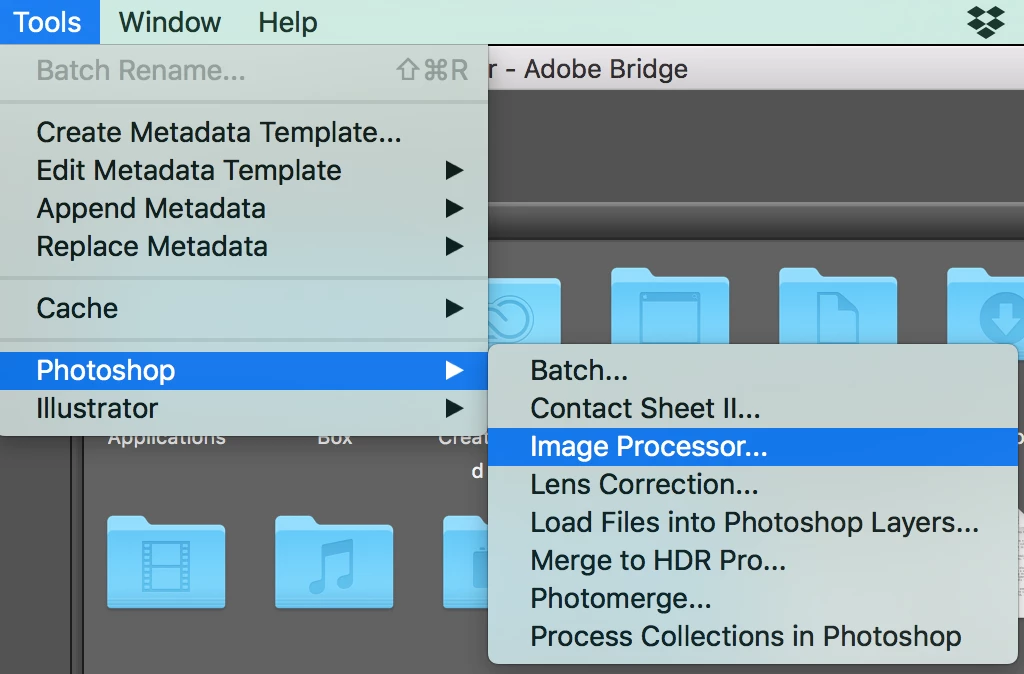Open the Tools menu

click(48, 22)
